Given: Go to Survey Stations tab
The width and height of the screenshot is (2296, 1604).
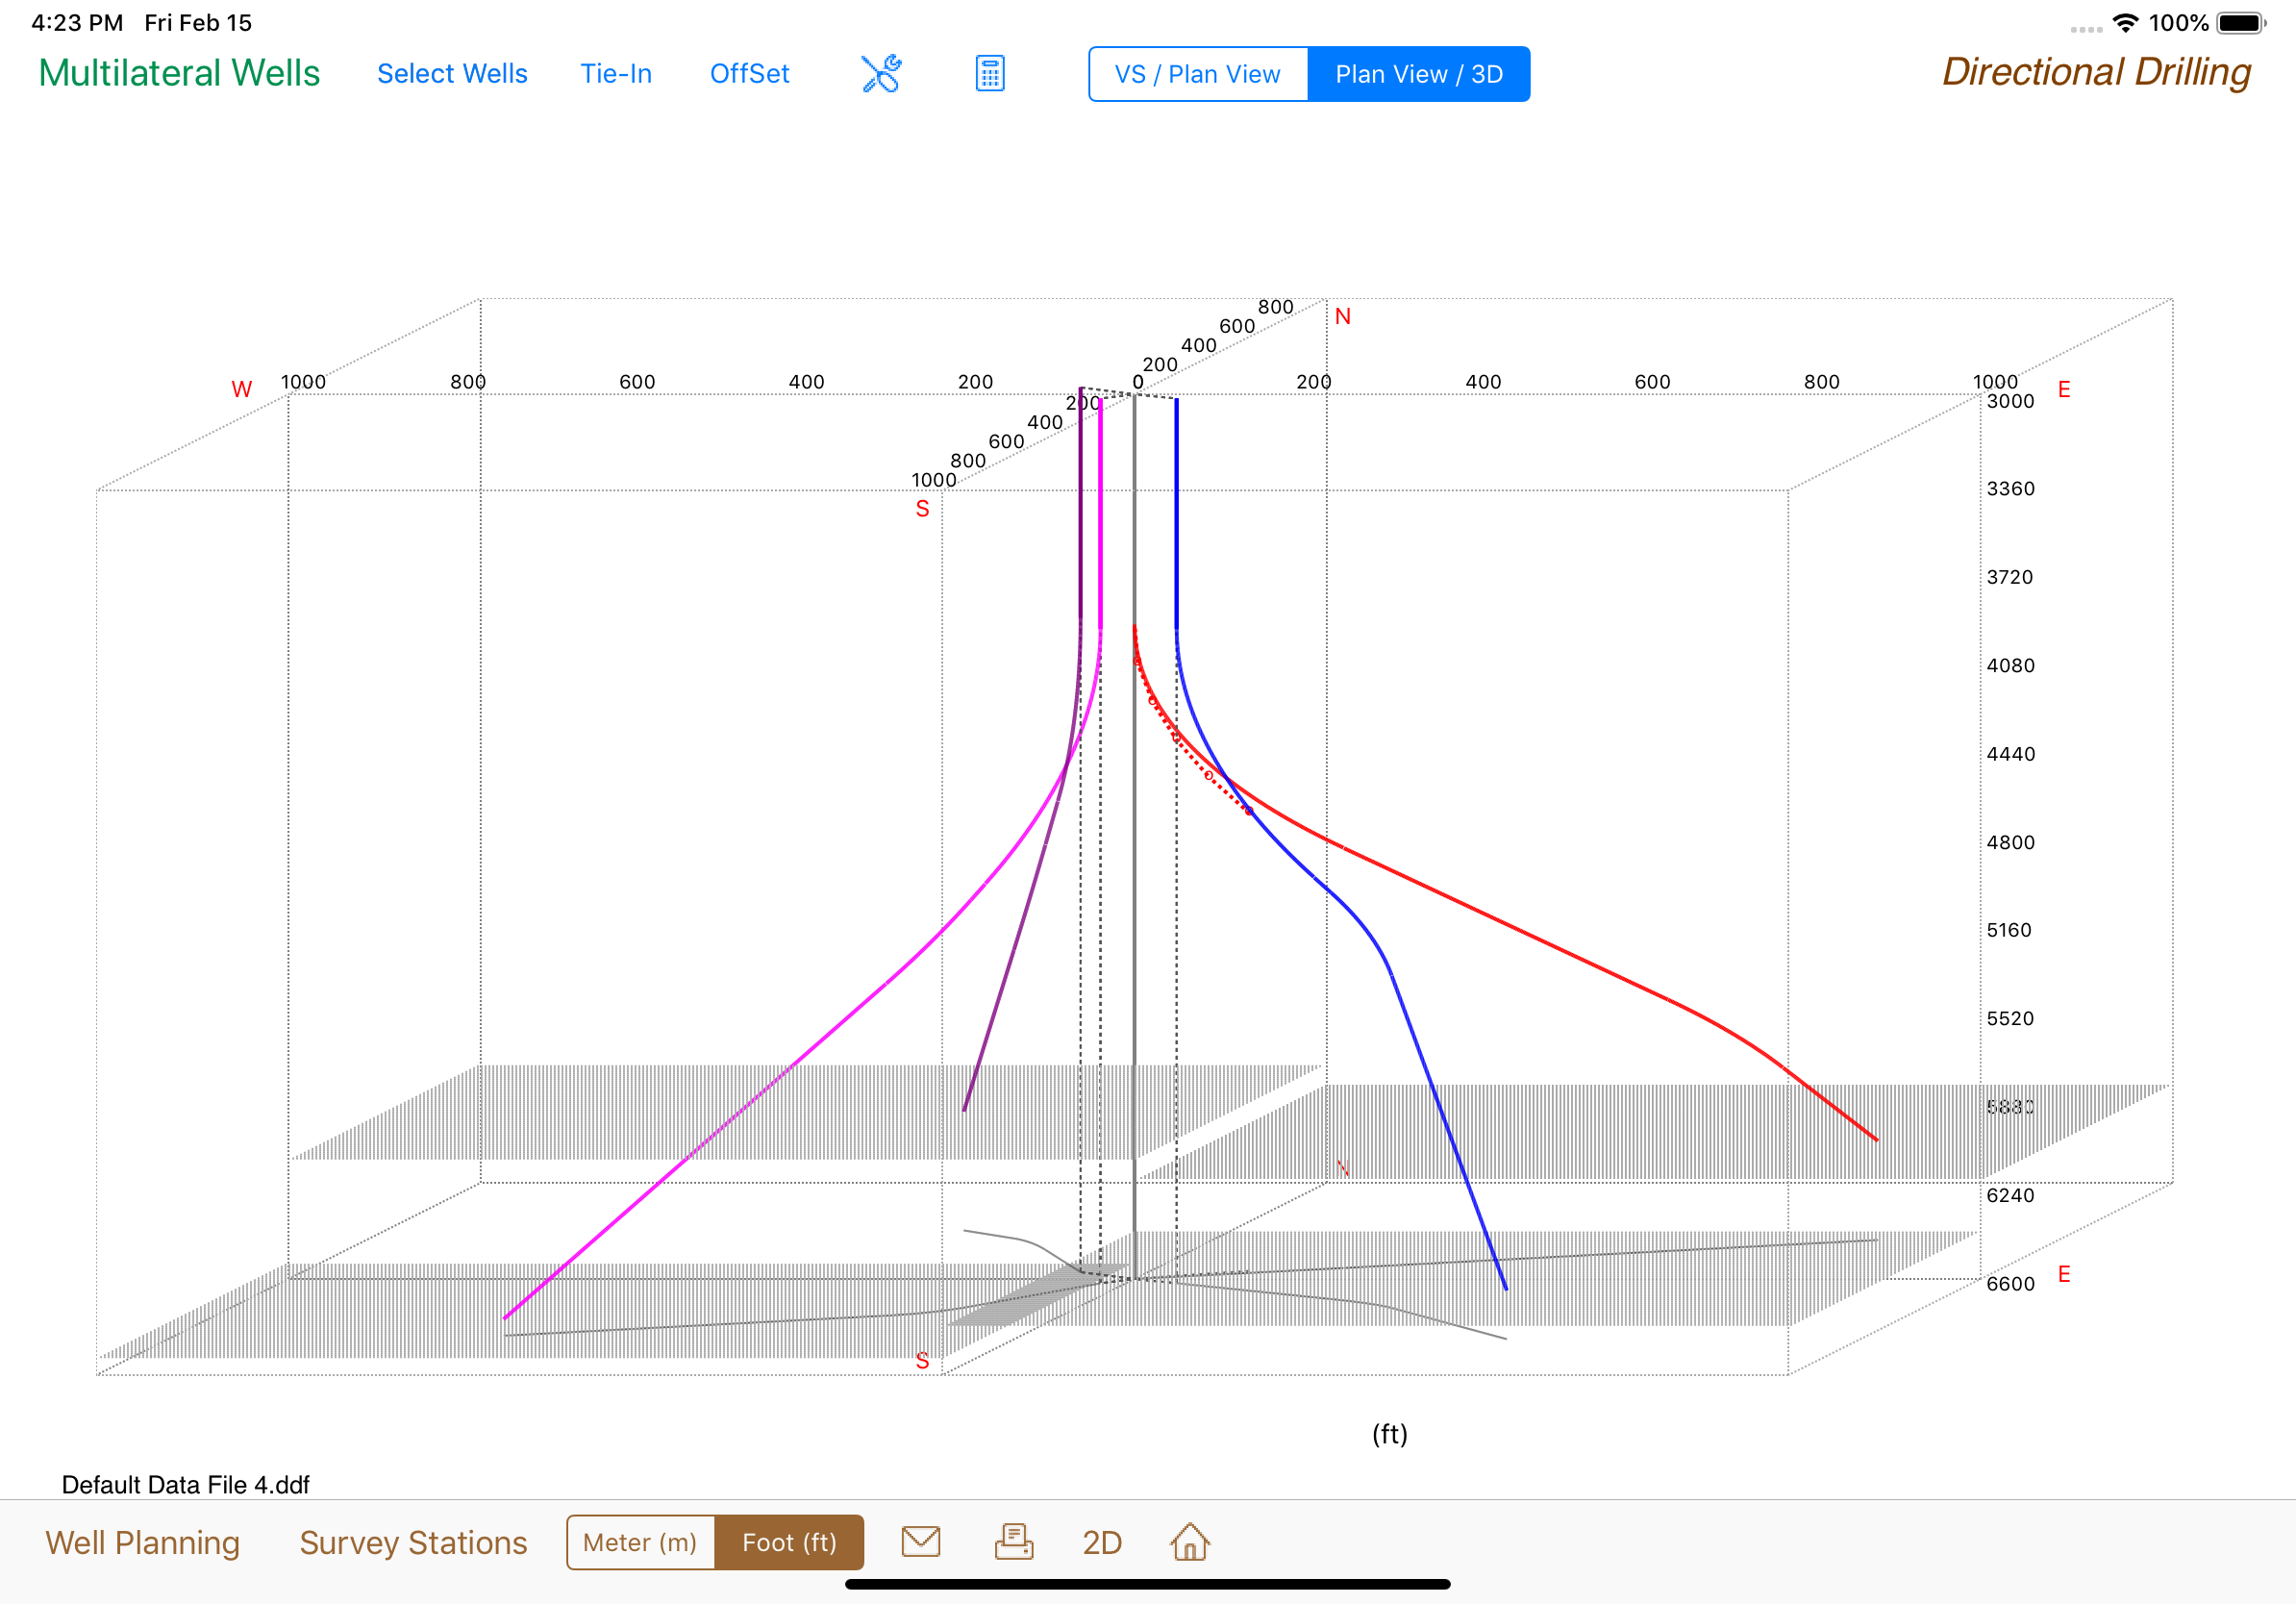Looking at the screenshot, I should pos(413,1542).
